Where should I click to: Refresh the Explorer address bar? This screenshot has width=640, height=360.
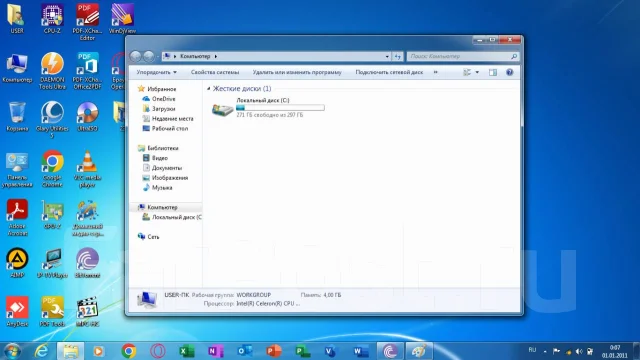pos(398,56)
